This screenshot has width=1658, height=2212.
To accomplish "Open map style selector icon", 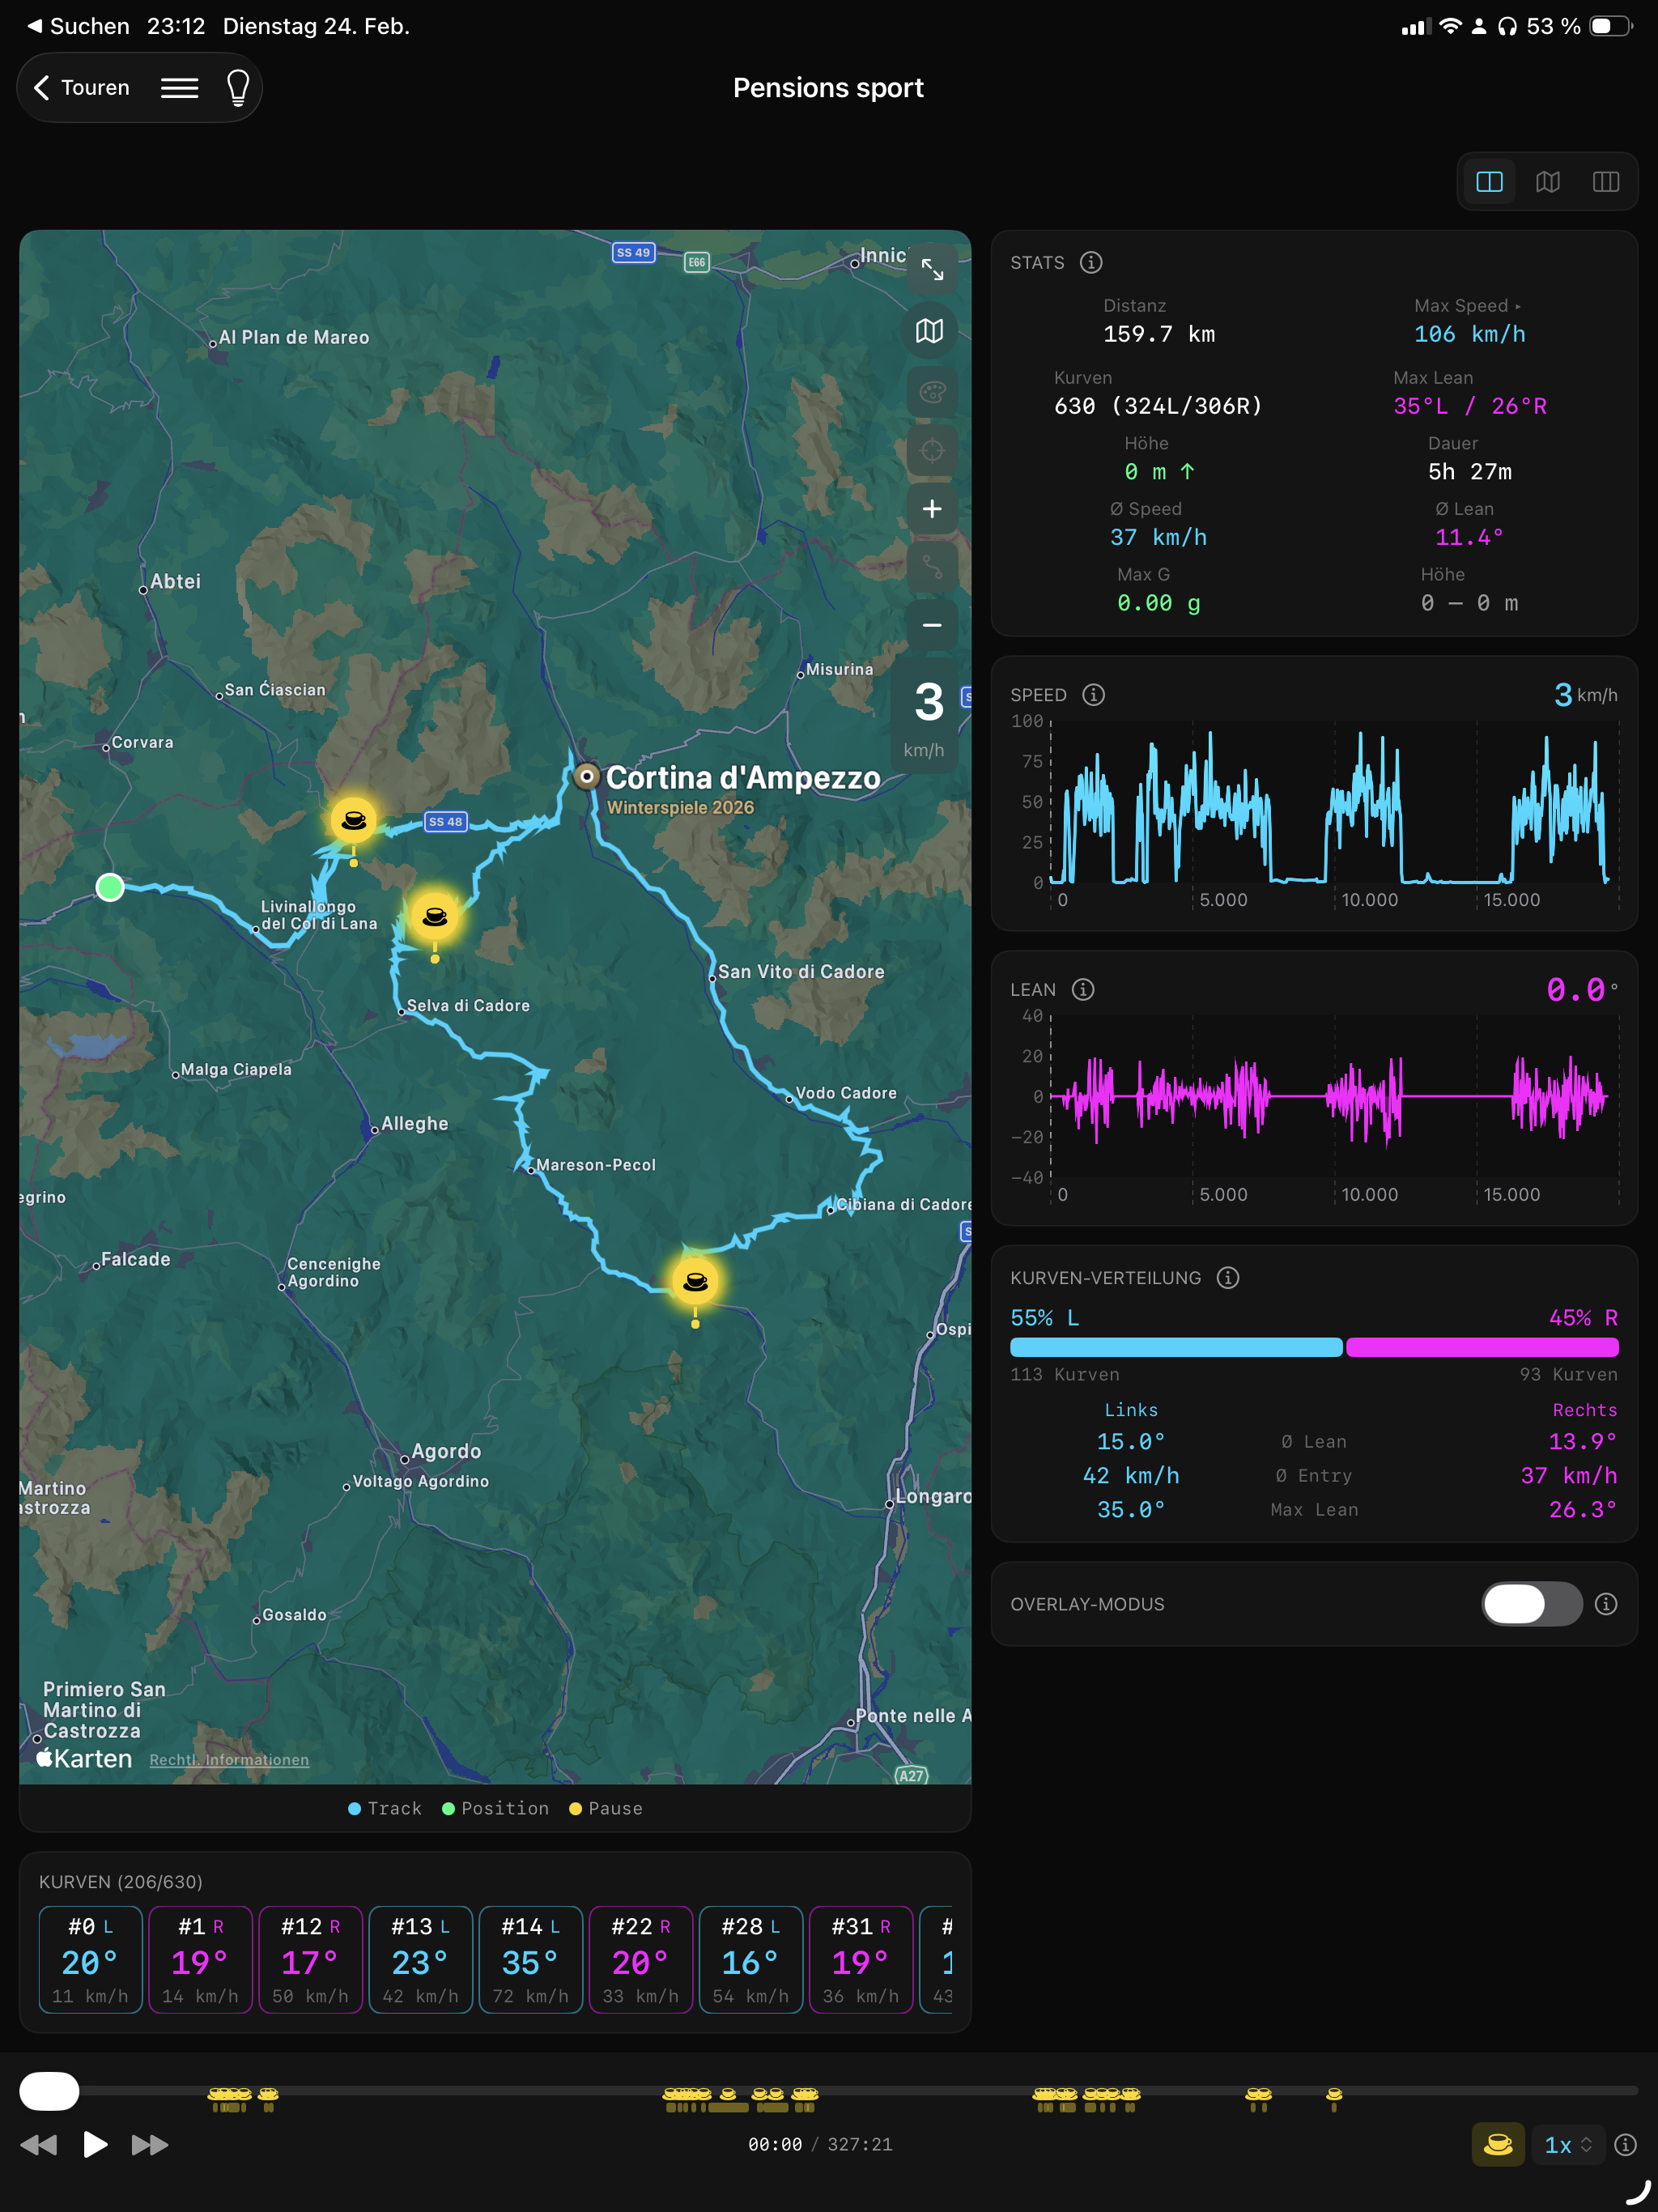I will tap(930, 331).
